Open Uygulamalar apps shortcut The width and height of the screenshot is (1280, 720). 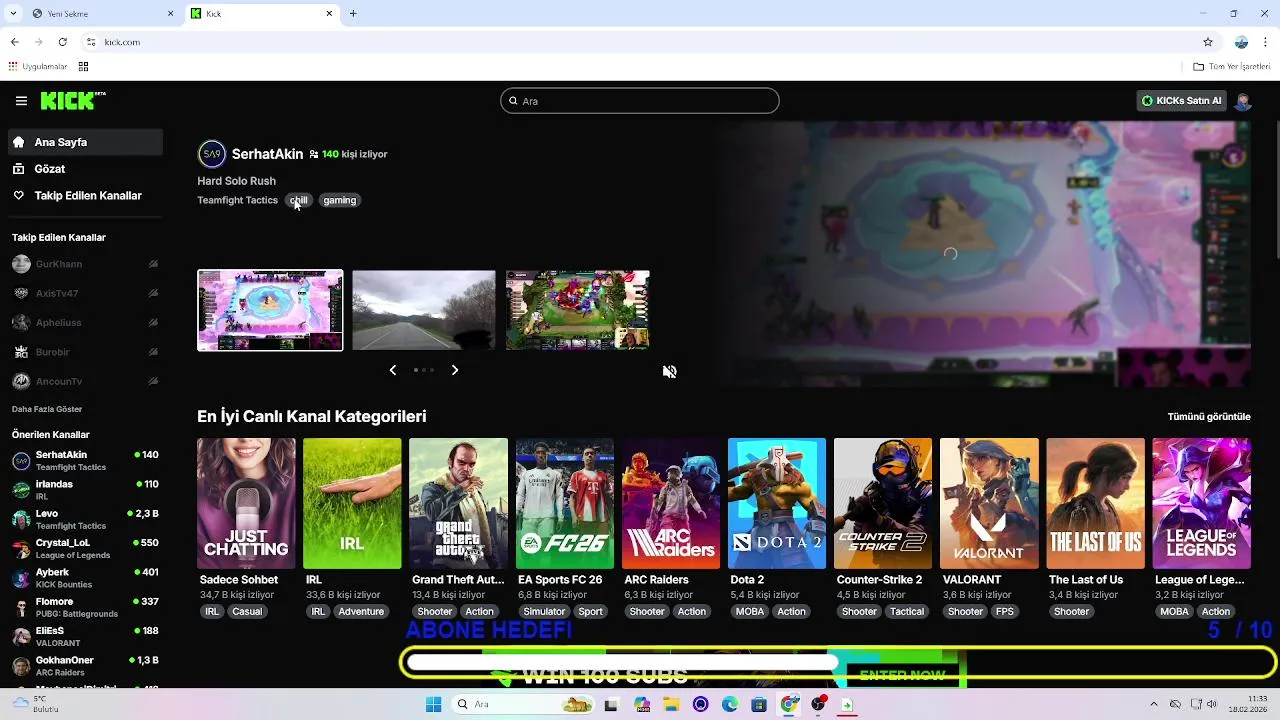(37, 67)
